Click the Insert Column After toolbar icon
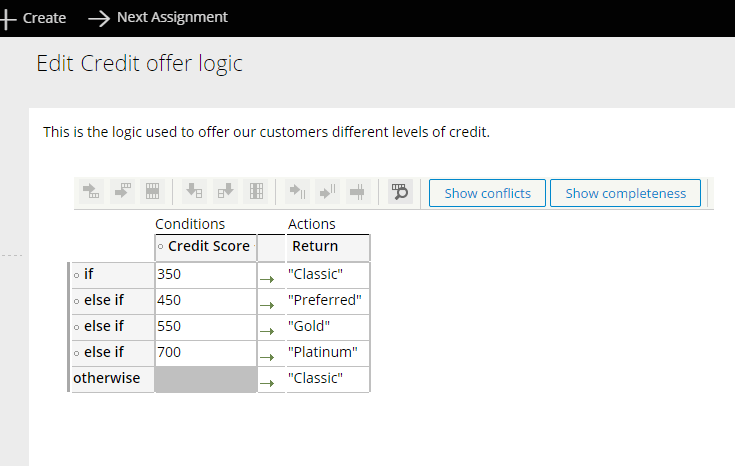Image resolution: width=735 pixels, height=466 pixels. click(x=225, y=191)
